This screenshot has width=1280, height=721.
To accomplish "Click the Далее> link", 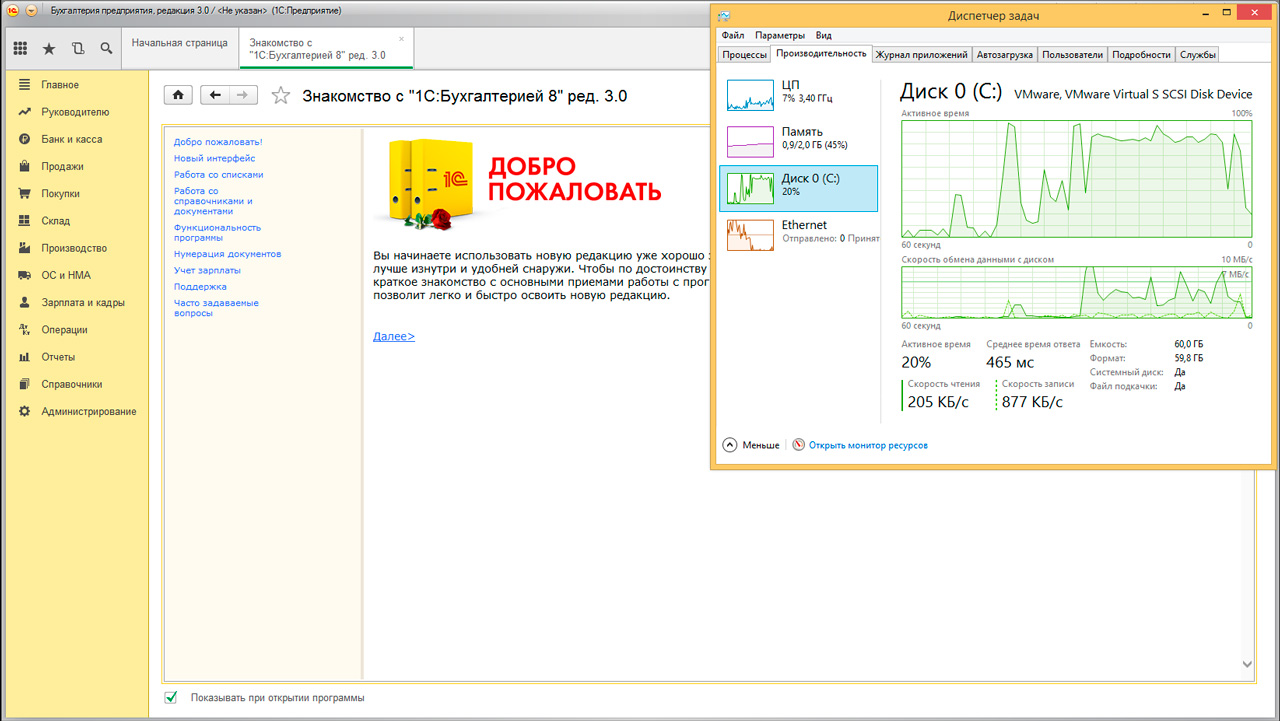I will [x=393, y=336].
